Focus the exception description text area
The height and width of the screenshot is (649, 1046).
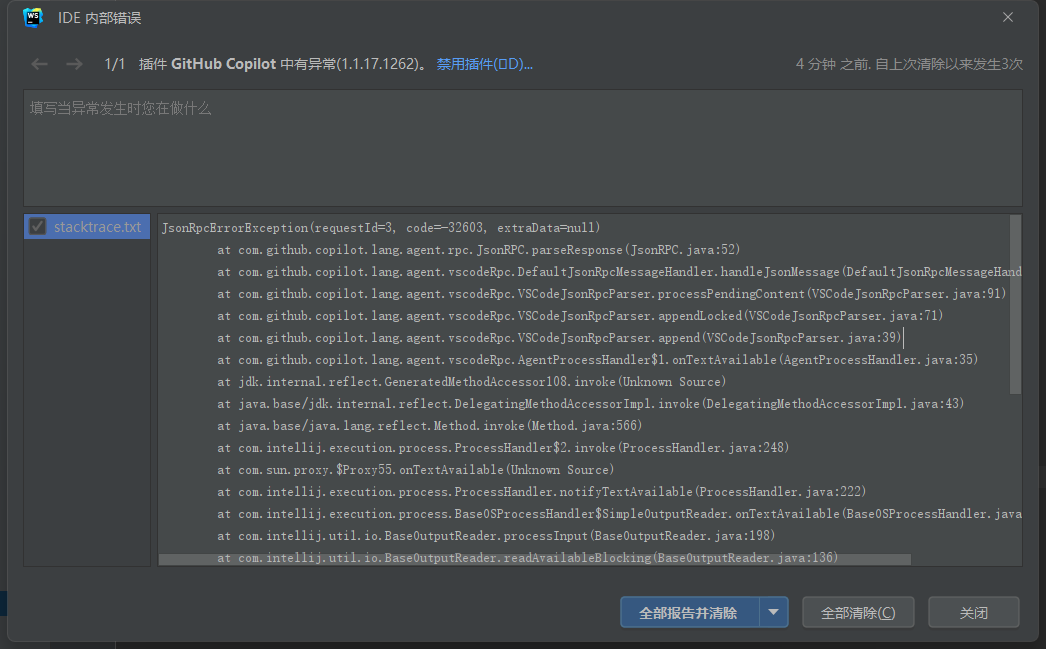pyautogui.click(x=523, y=148)
